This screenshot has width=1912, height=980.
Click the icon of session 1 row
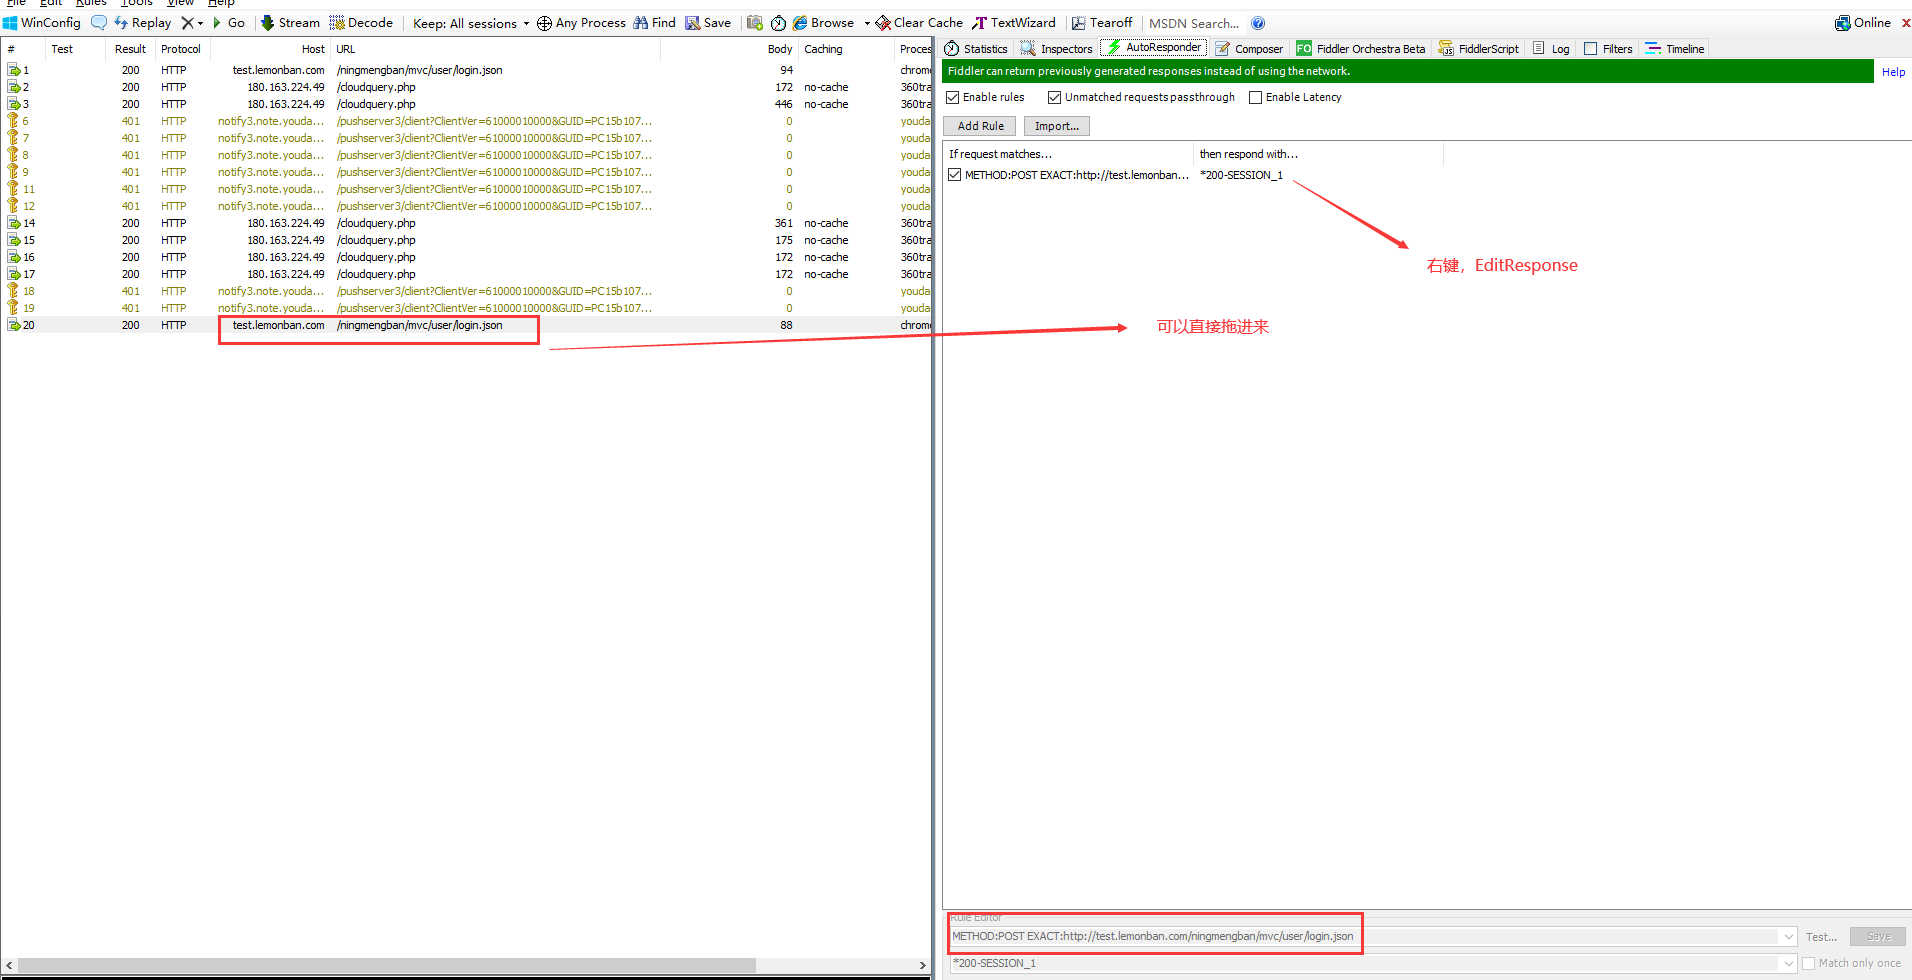click(x=14, y=70)
